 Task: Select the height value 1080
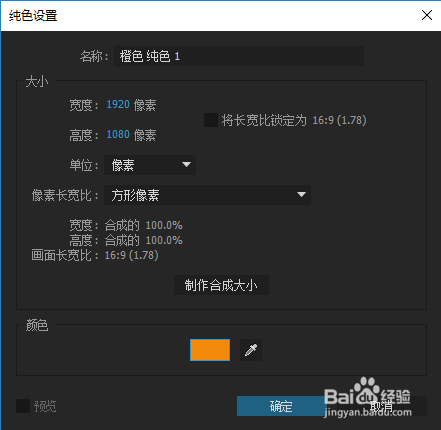pyautogui.click(x=118, y=135)
